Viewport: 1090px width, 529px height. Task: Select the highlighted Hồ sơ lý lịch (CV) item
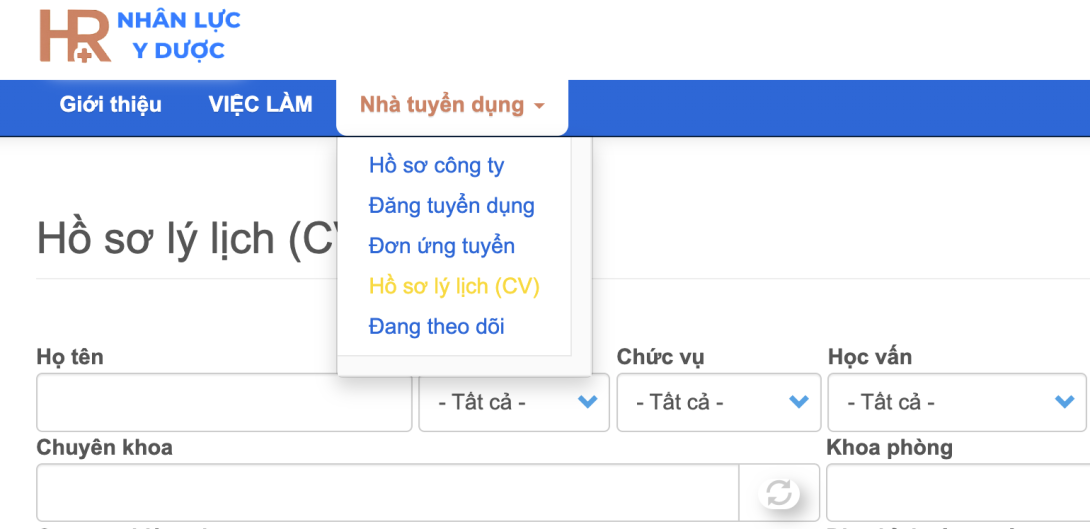pyautogui.click(x=454, y=287)
